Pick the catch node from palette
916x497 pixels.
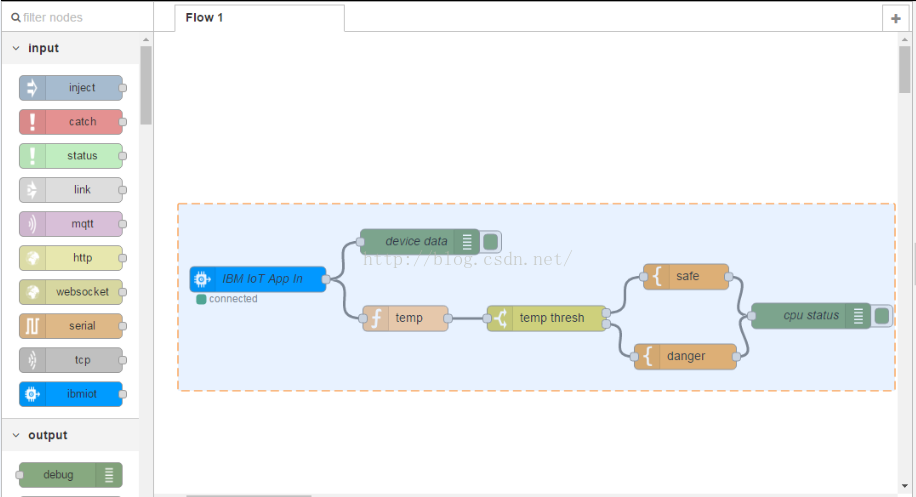point(71,122)
